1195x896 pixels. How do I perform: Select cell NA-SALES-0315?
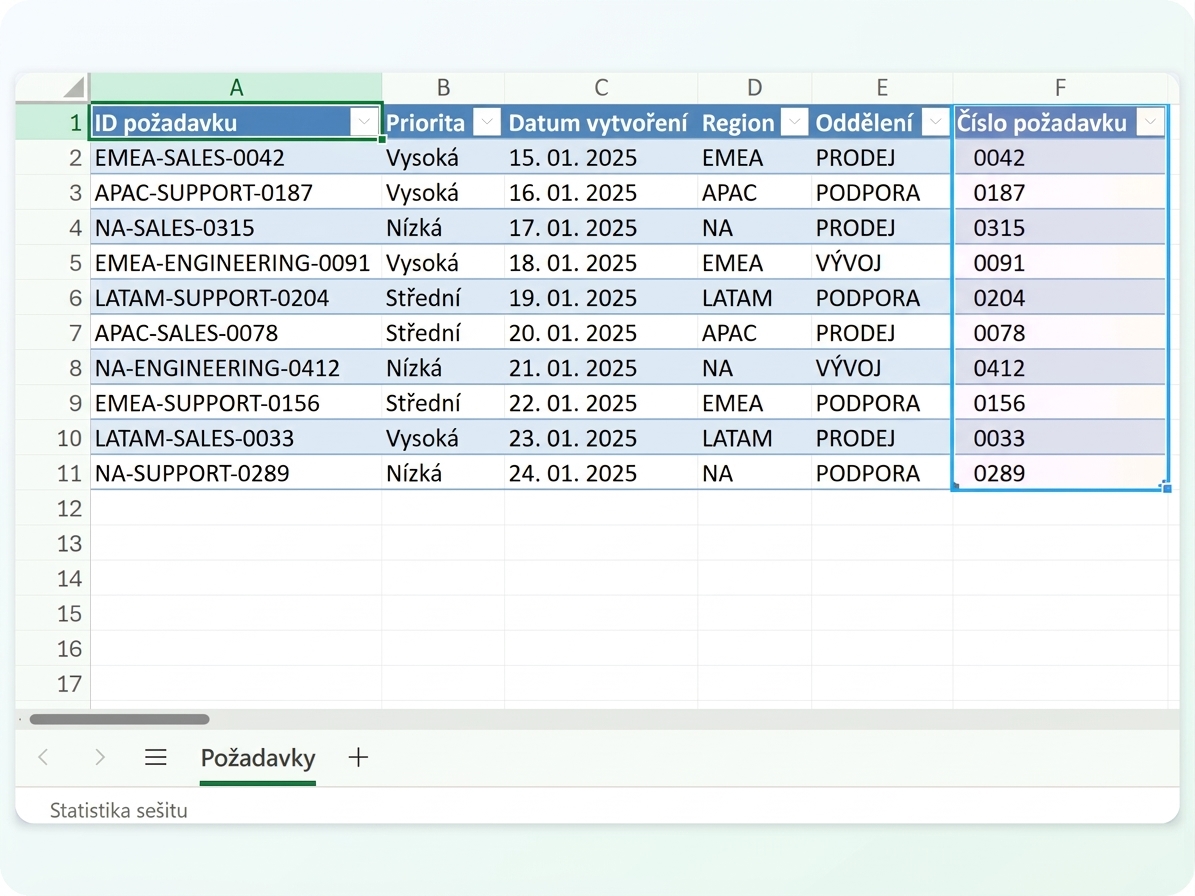[x=236, y=228]
